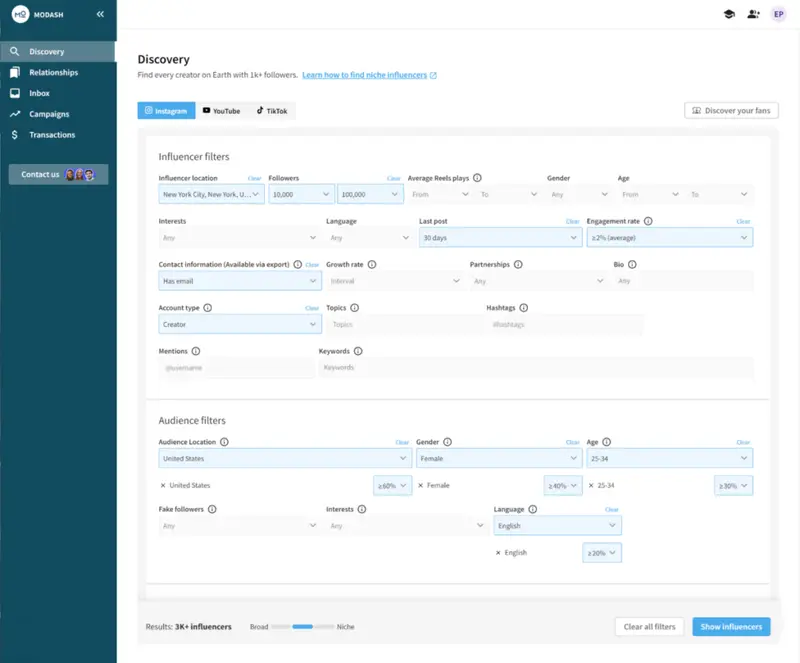Click the Keywords input field
The width and height of the screenshot is (800, 663).
(535, 368)
